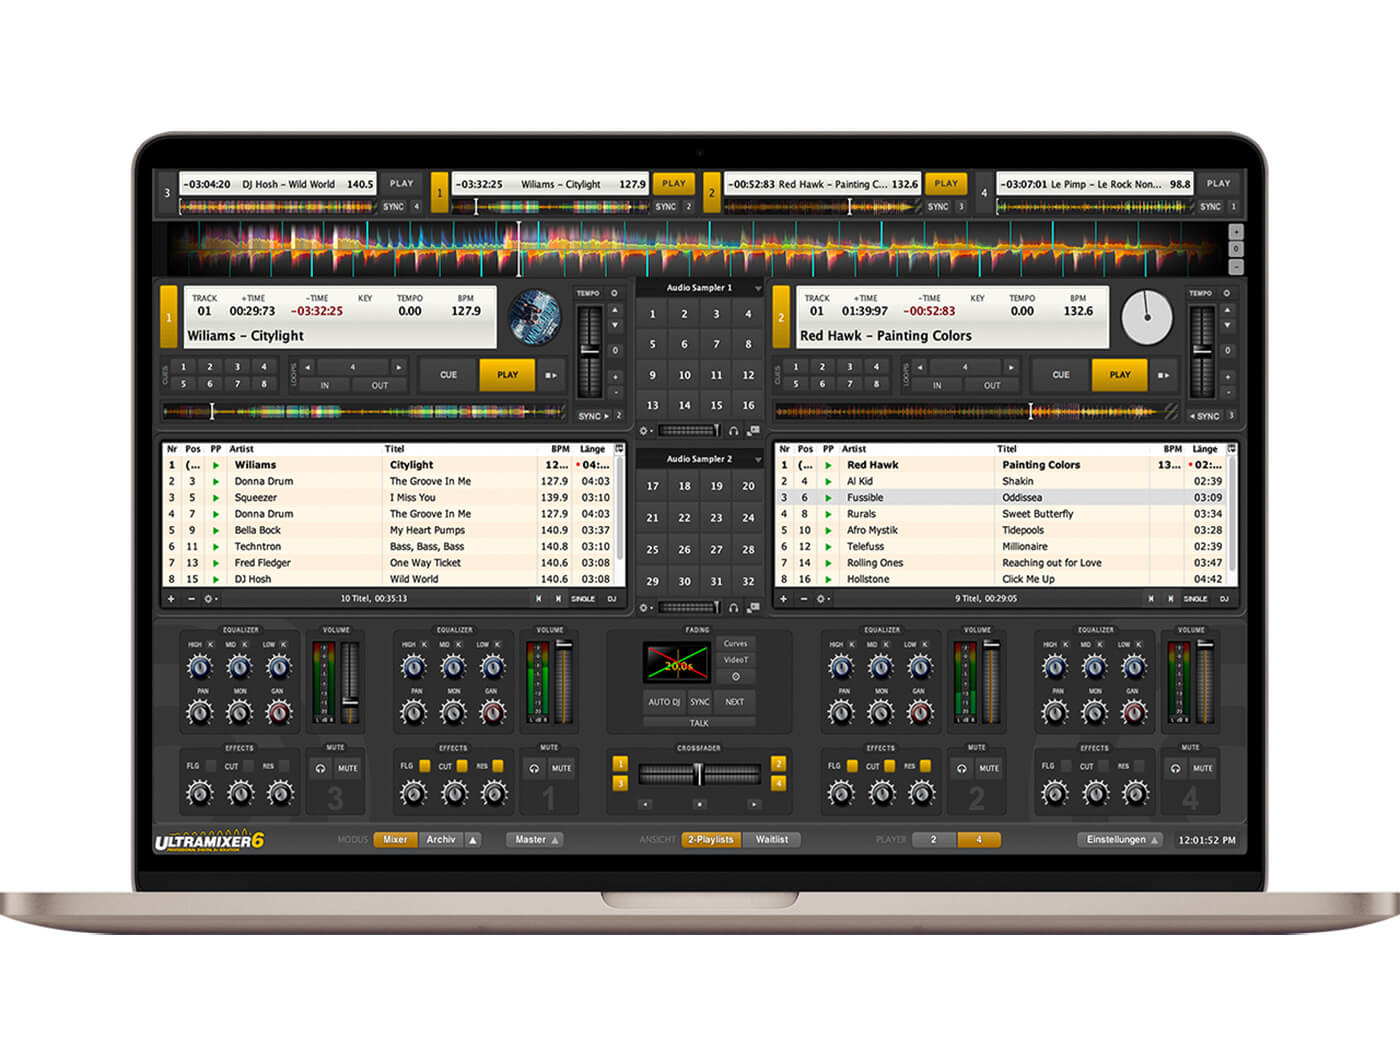Remove a track from the left playlist

190,599
